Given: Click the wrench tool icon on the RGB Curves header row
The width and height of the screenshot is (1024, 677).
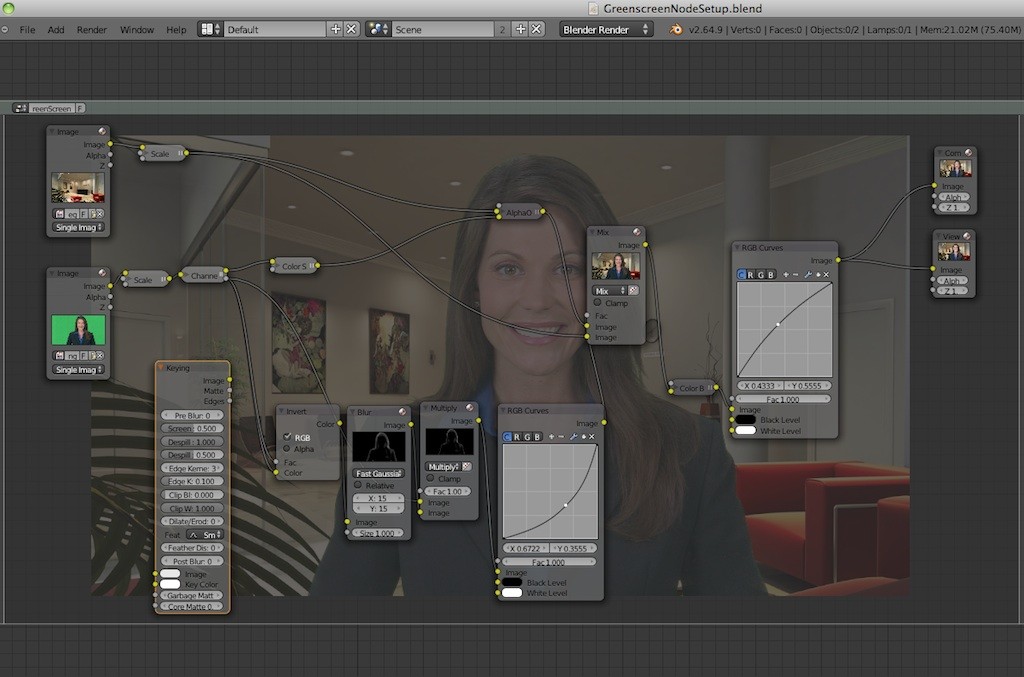Looking at the screenshot, I should tap(808, 276).
